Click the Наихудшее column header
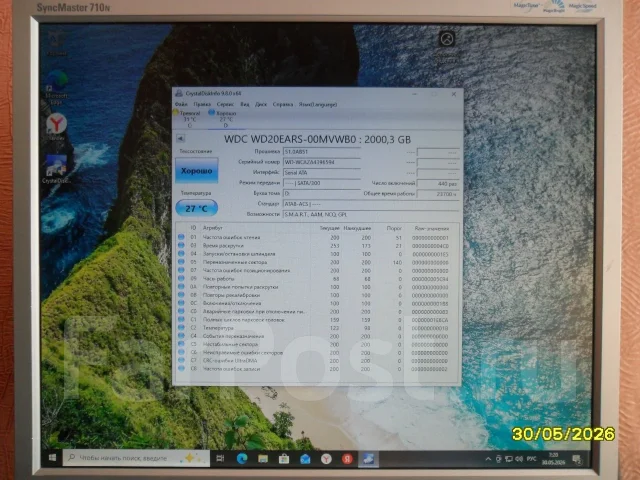This screenshot has height=480, width=640. tap(357, 228)
